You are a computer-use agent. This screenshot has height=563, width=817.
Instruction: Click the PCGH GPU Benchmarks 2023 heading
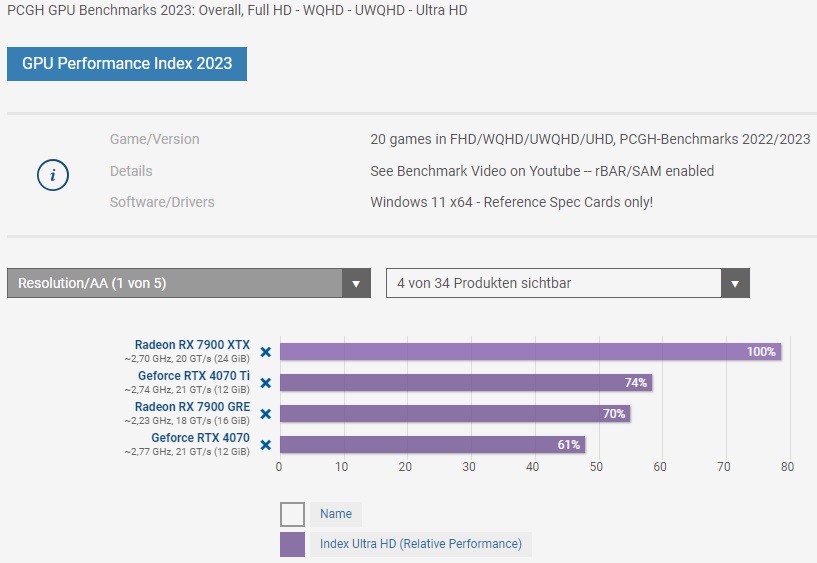237,10
